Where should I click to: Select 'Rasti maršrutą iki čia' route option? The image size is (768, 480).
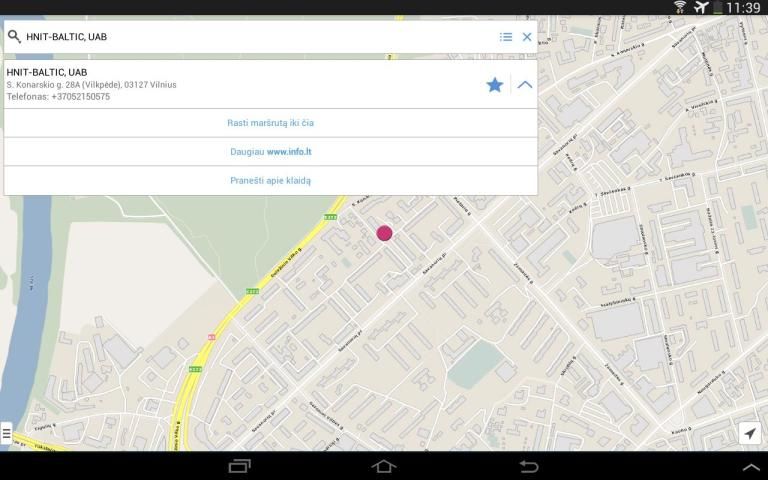coord(270,123)
